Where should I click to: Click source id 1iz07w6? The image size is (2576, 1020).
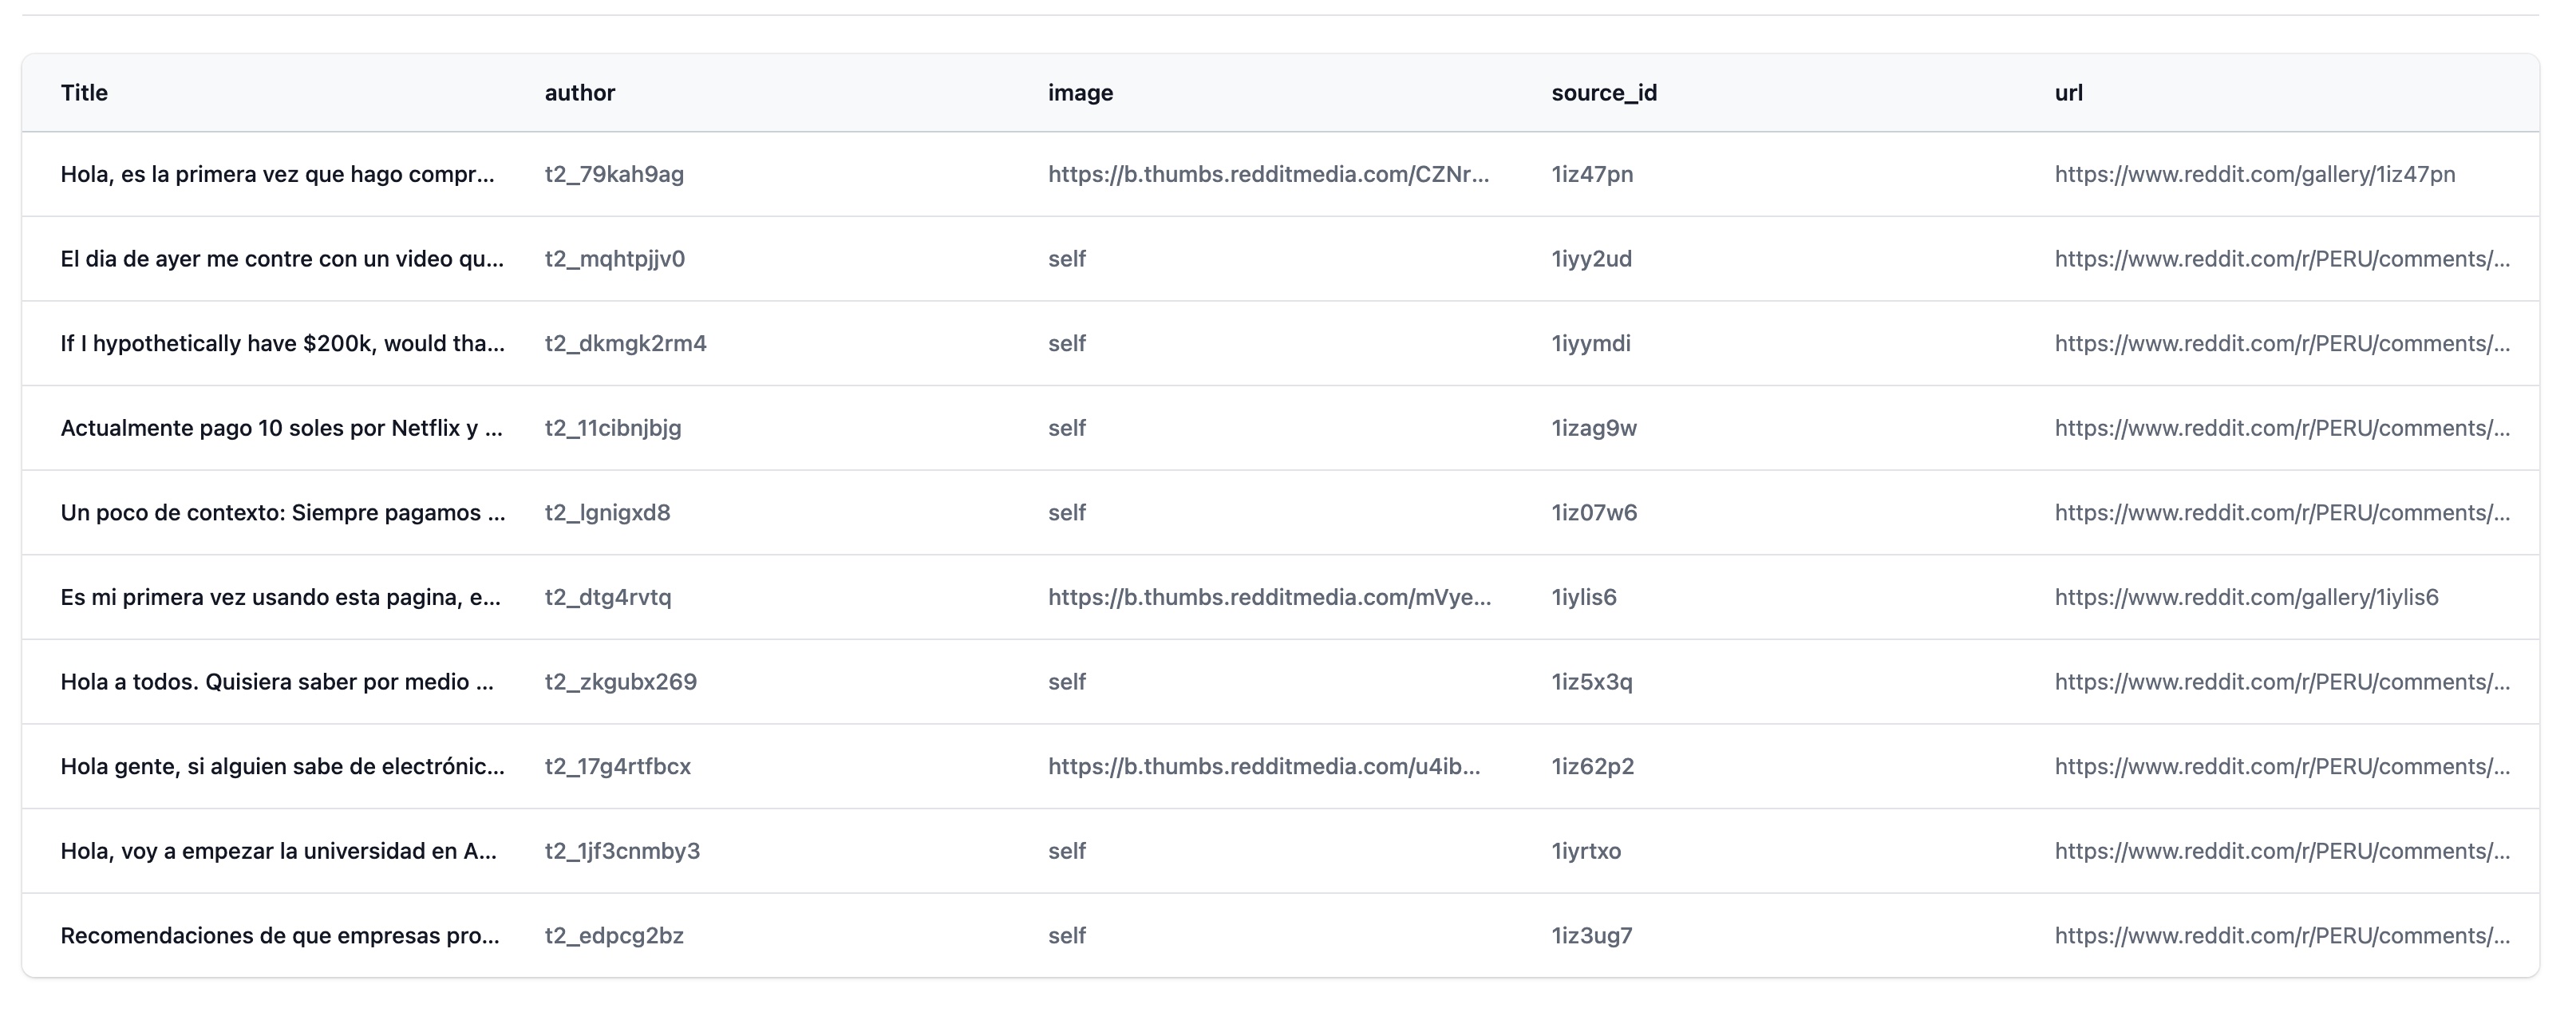tap(1593, 512)
